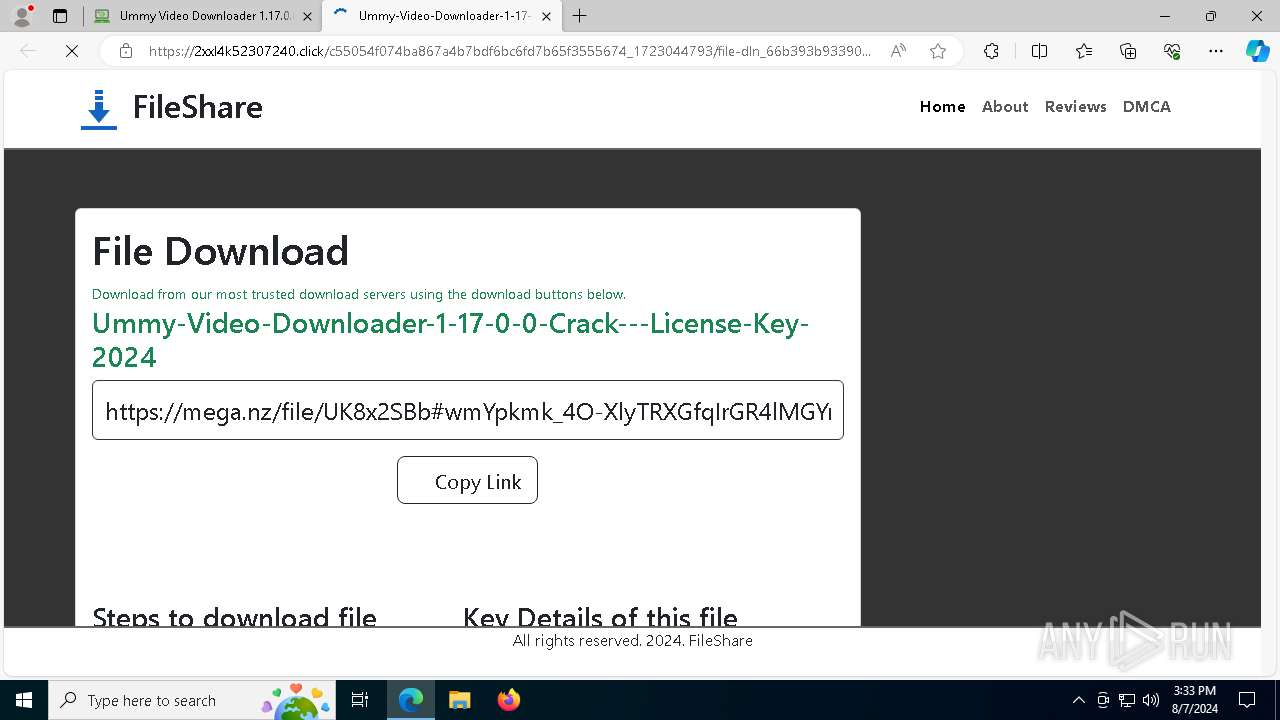Open the Extensions puzzle icon
Screen dimensions: 1280x720
point(991,51)
